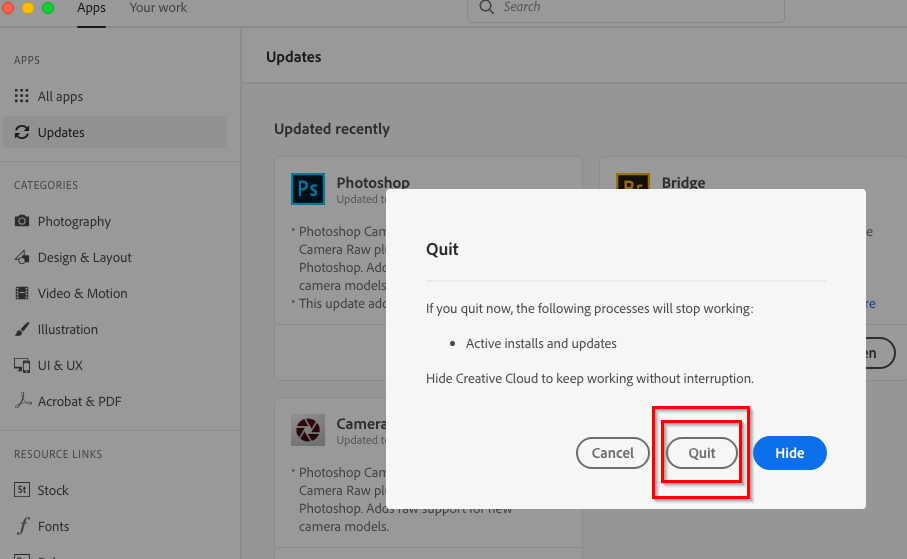Click the Photoshop app icon
Viewport: 907px width, 559px height.
308,189
